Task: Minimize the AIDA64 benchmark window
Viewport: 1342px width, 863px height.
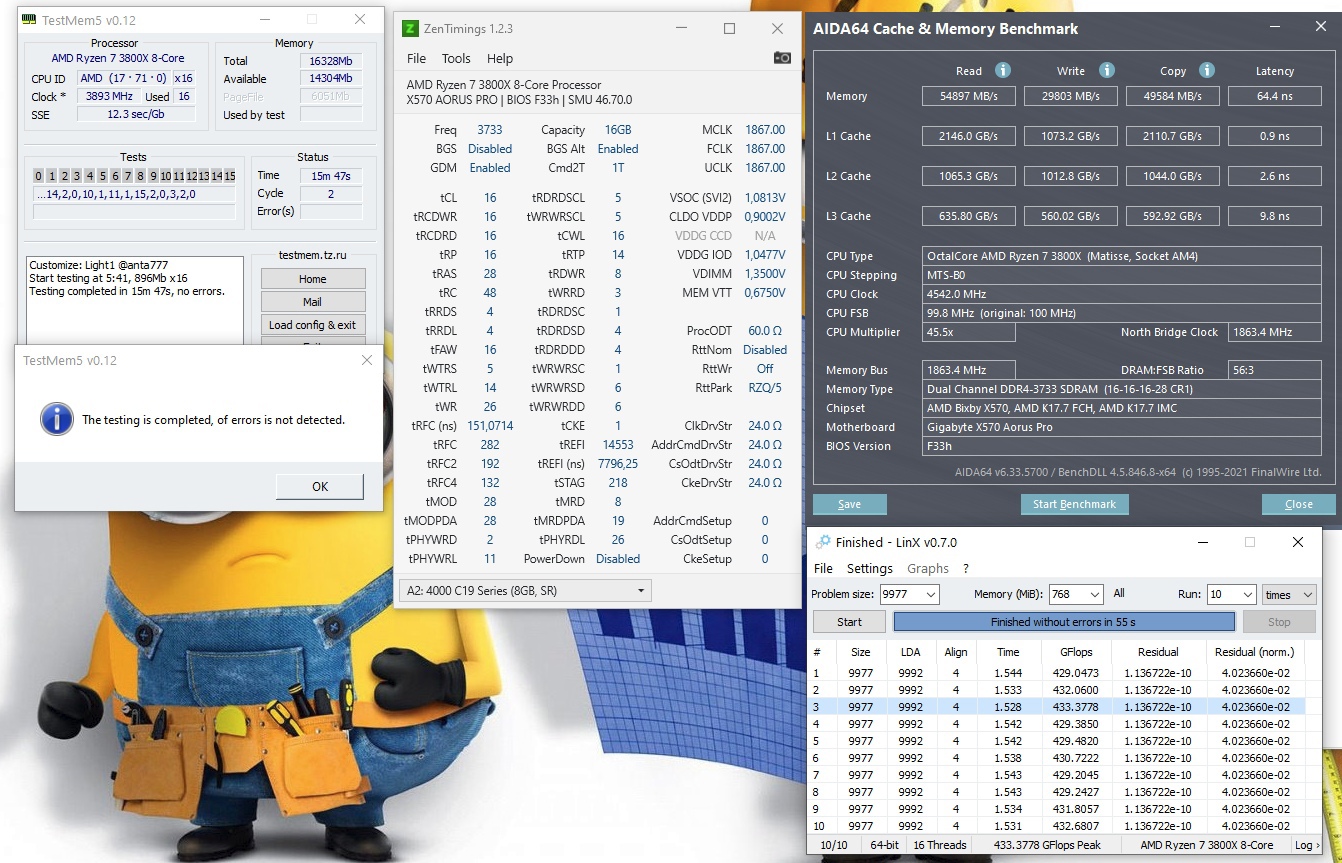Action: click(x=1275, y=28)
